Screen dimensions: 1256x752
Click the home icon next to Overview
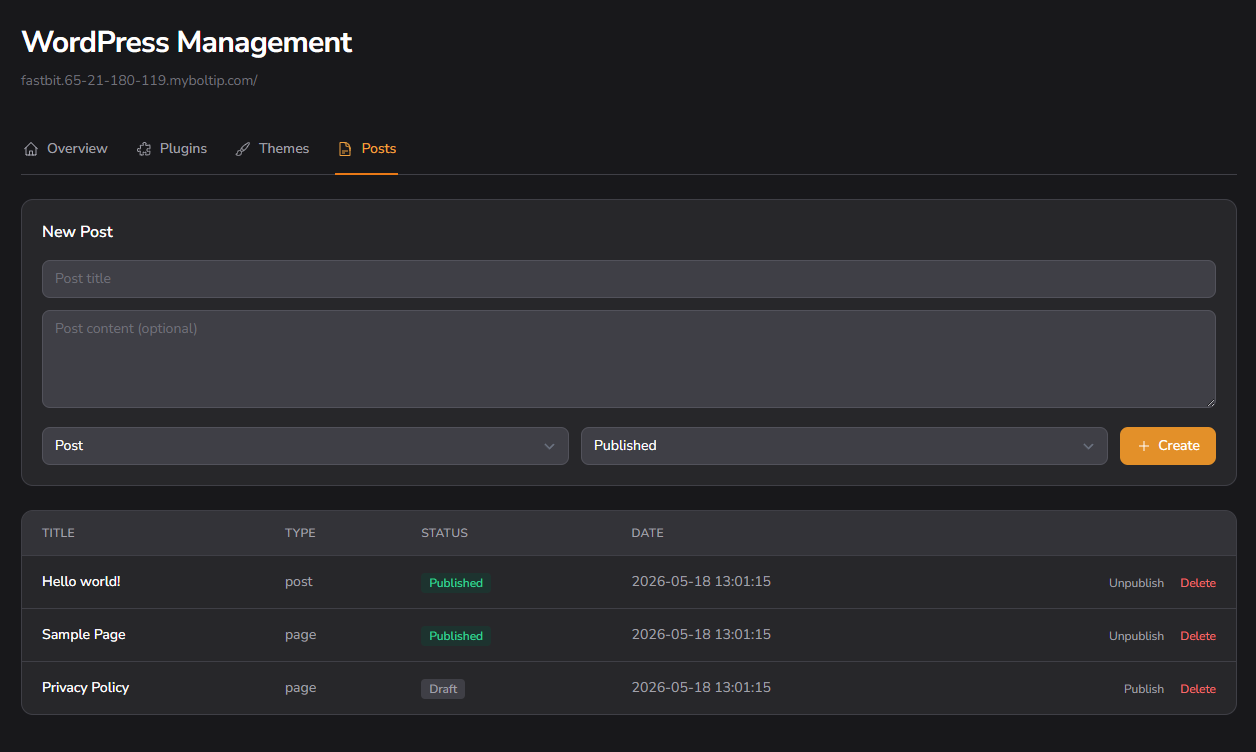click(30, 149)
